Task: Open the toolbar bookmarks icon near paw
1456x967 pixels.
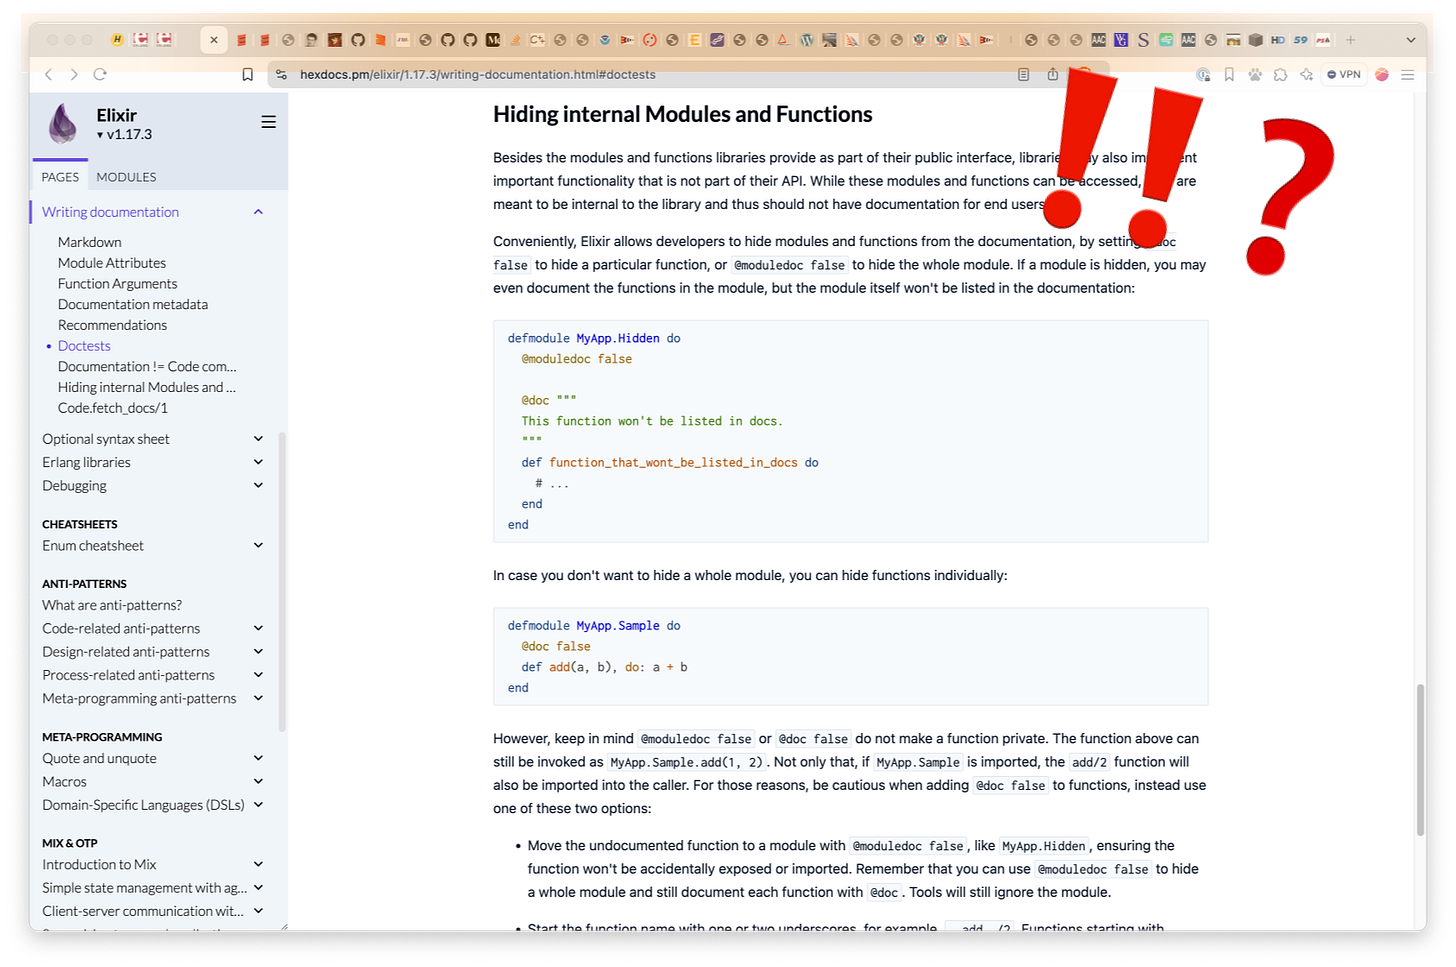Action: 1229,74
